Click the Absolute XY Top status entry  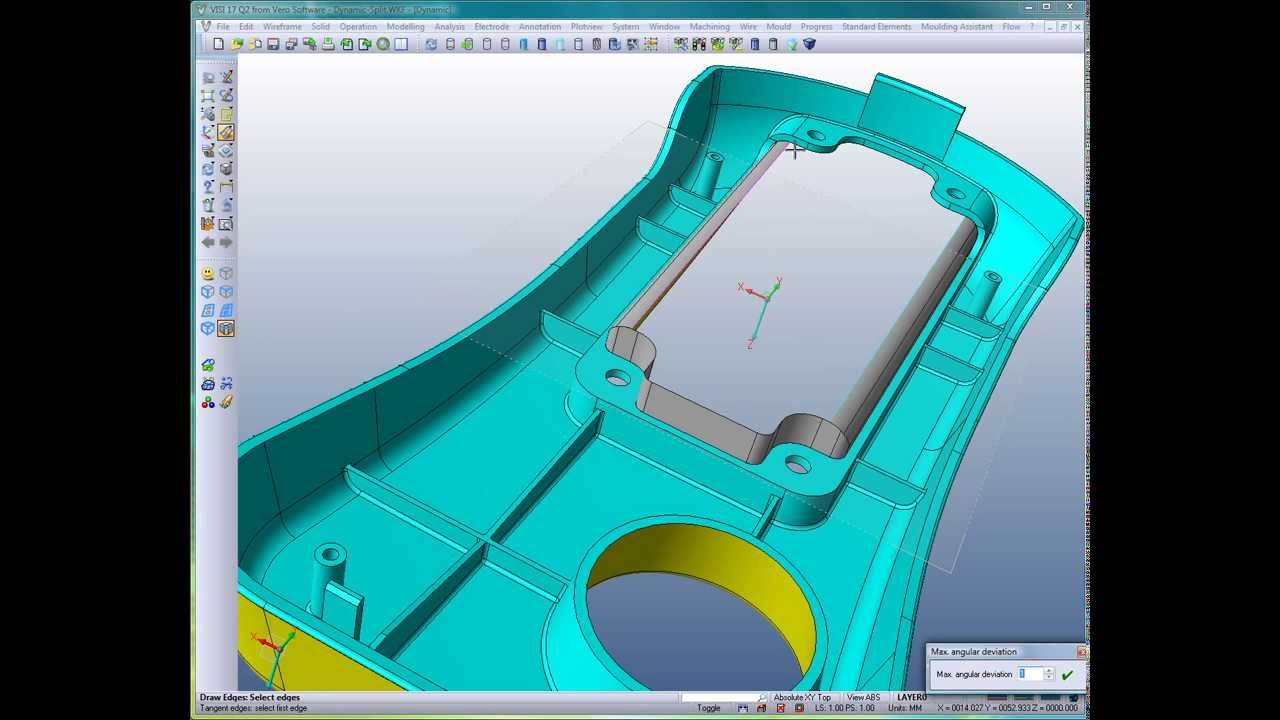point(802,697)
